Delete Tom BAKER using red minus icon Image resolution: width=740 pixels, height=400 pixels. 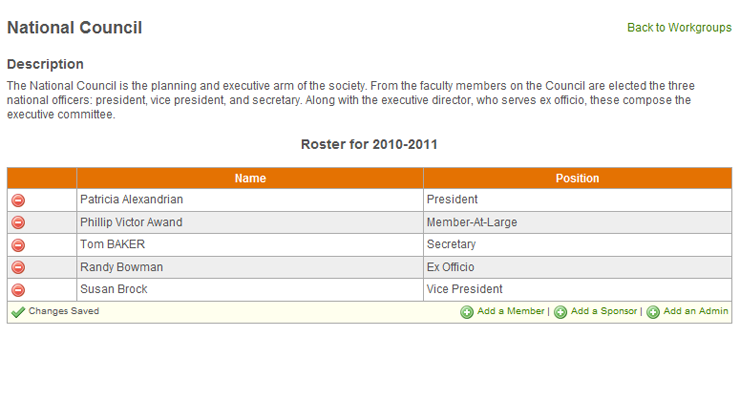[x=18, y=245]
